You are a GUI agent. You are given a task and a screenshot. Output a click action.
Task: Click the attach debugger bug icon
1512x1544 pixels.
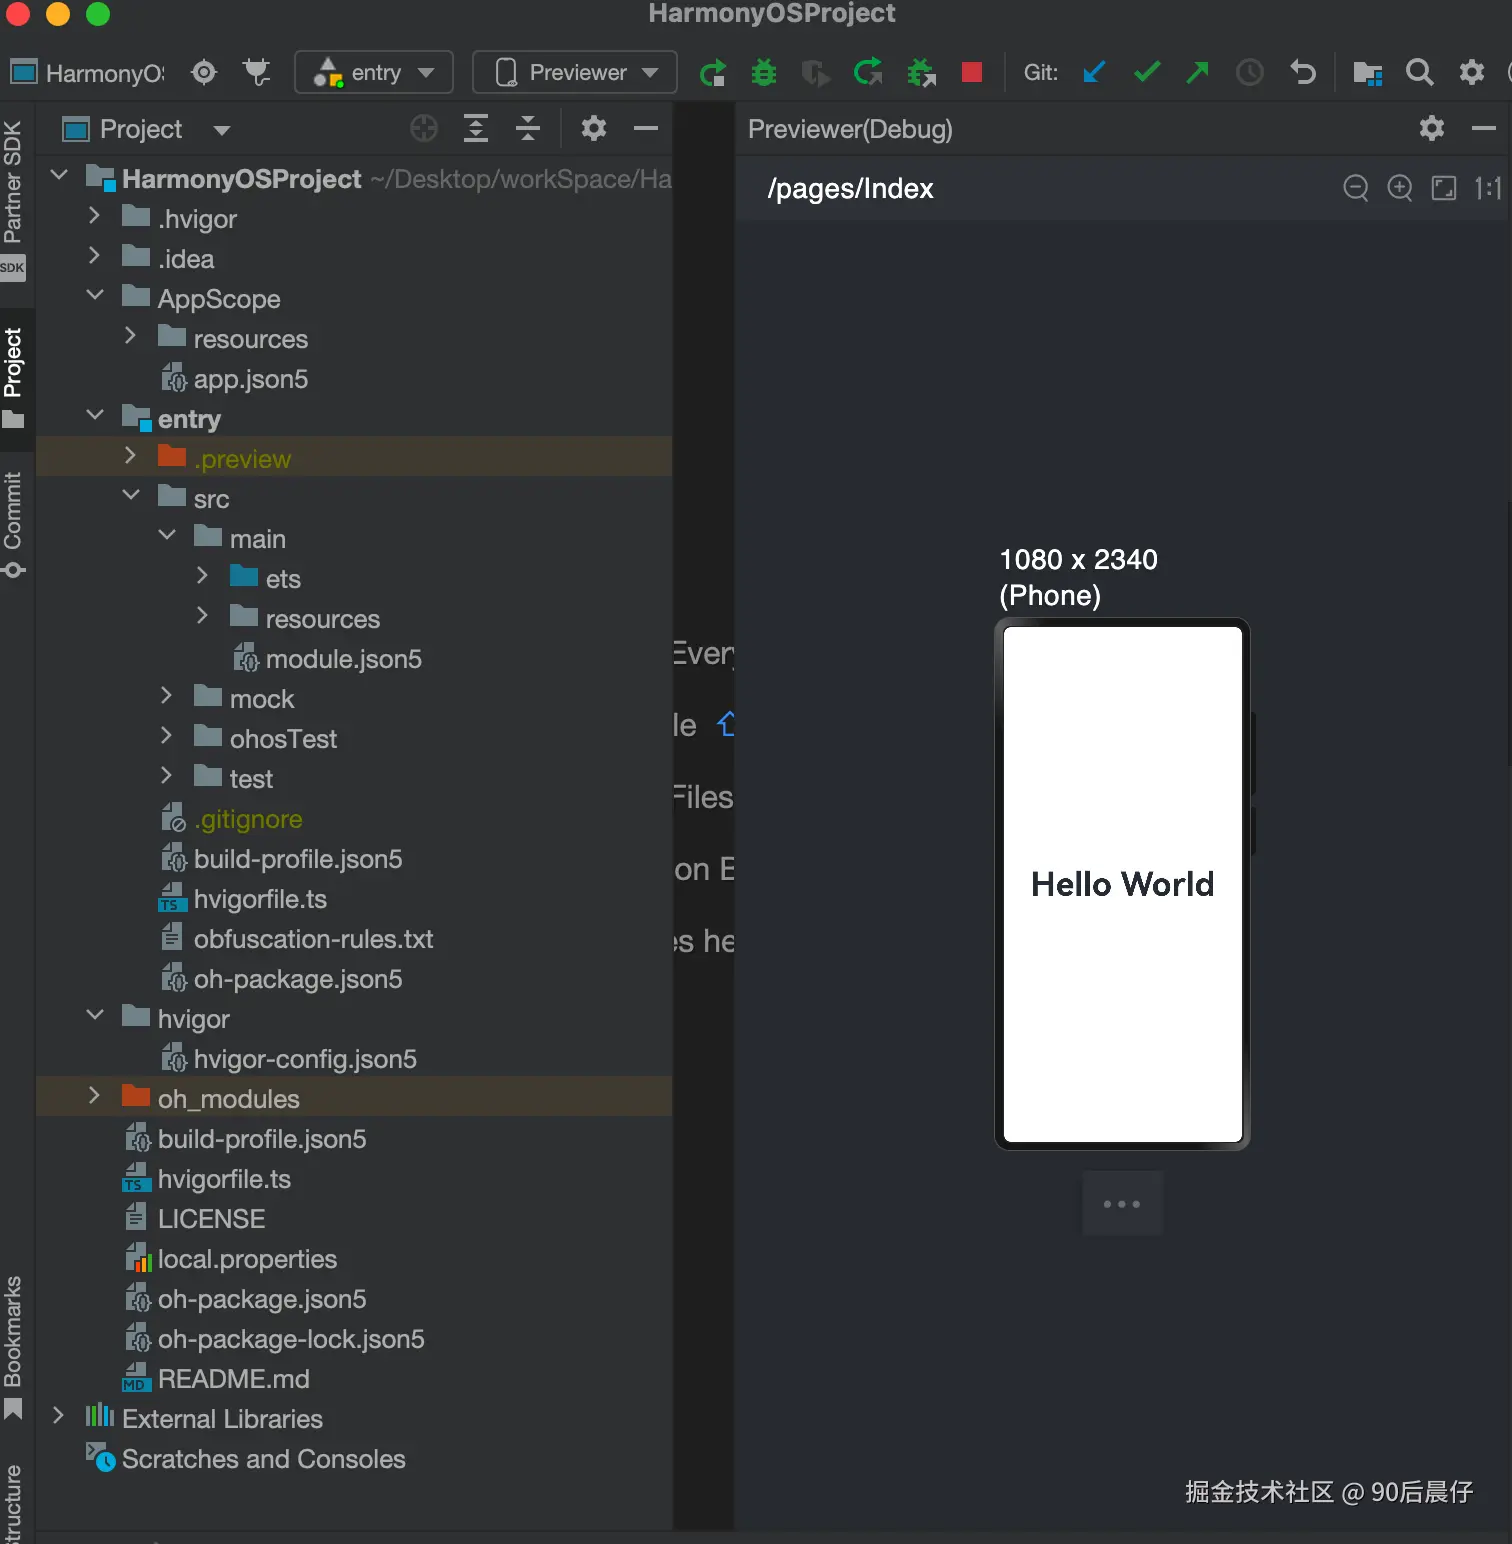point(921,72)
